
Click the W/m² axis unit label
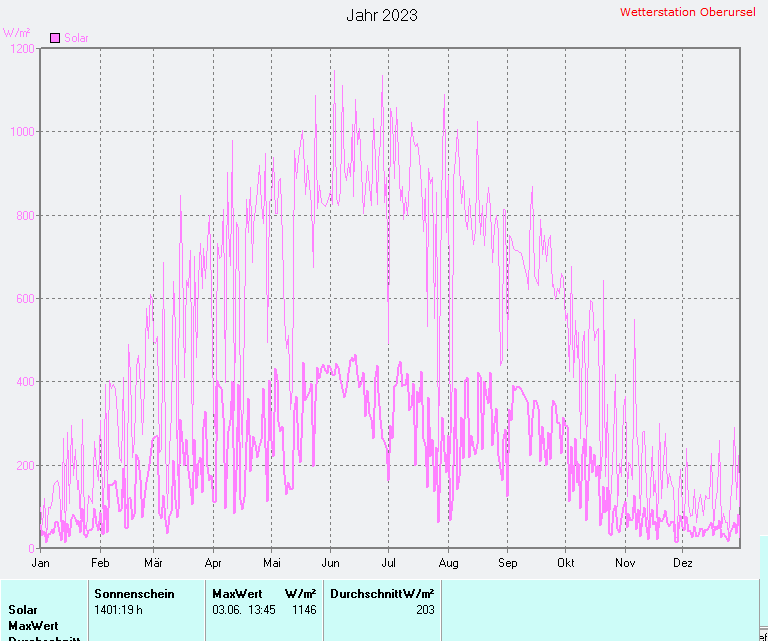(16, 33)
